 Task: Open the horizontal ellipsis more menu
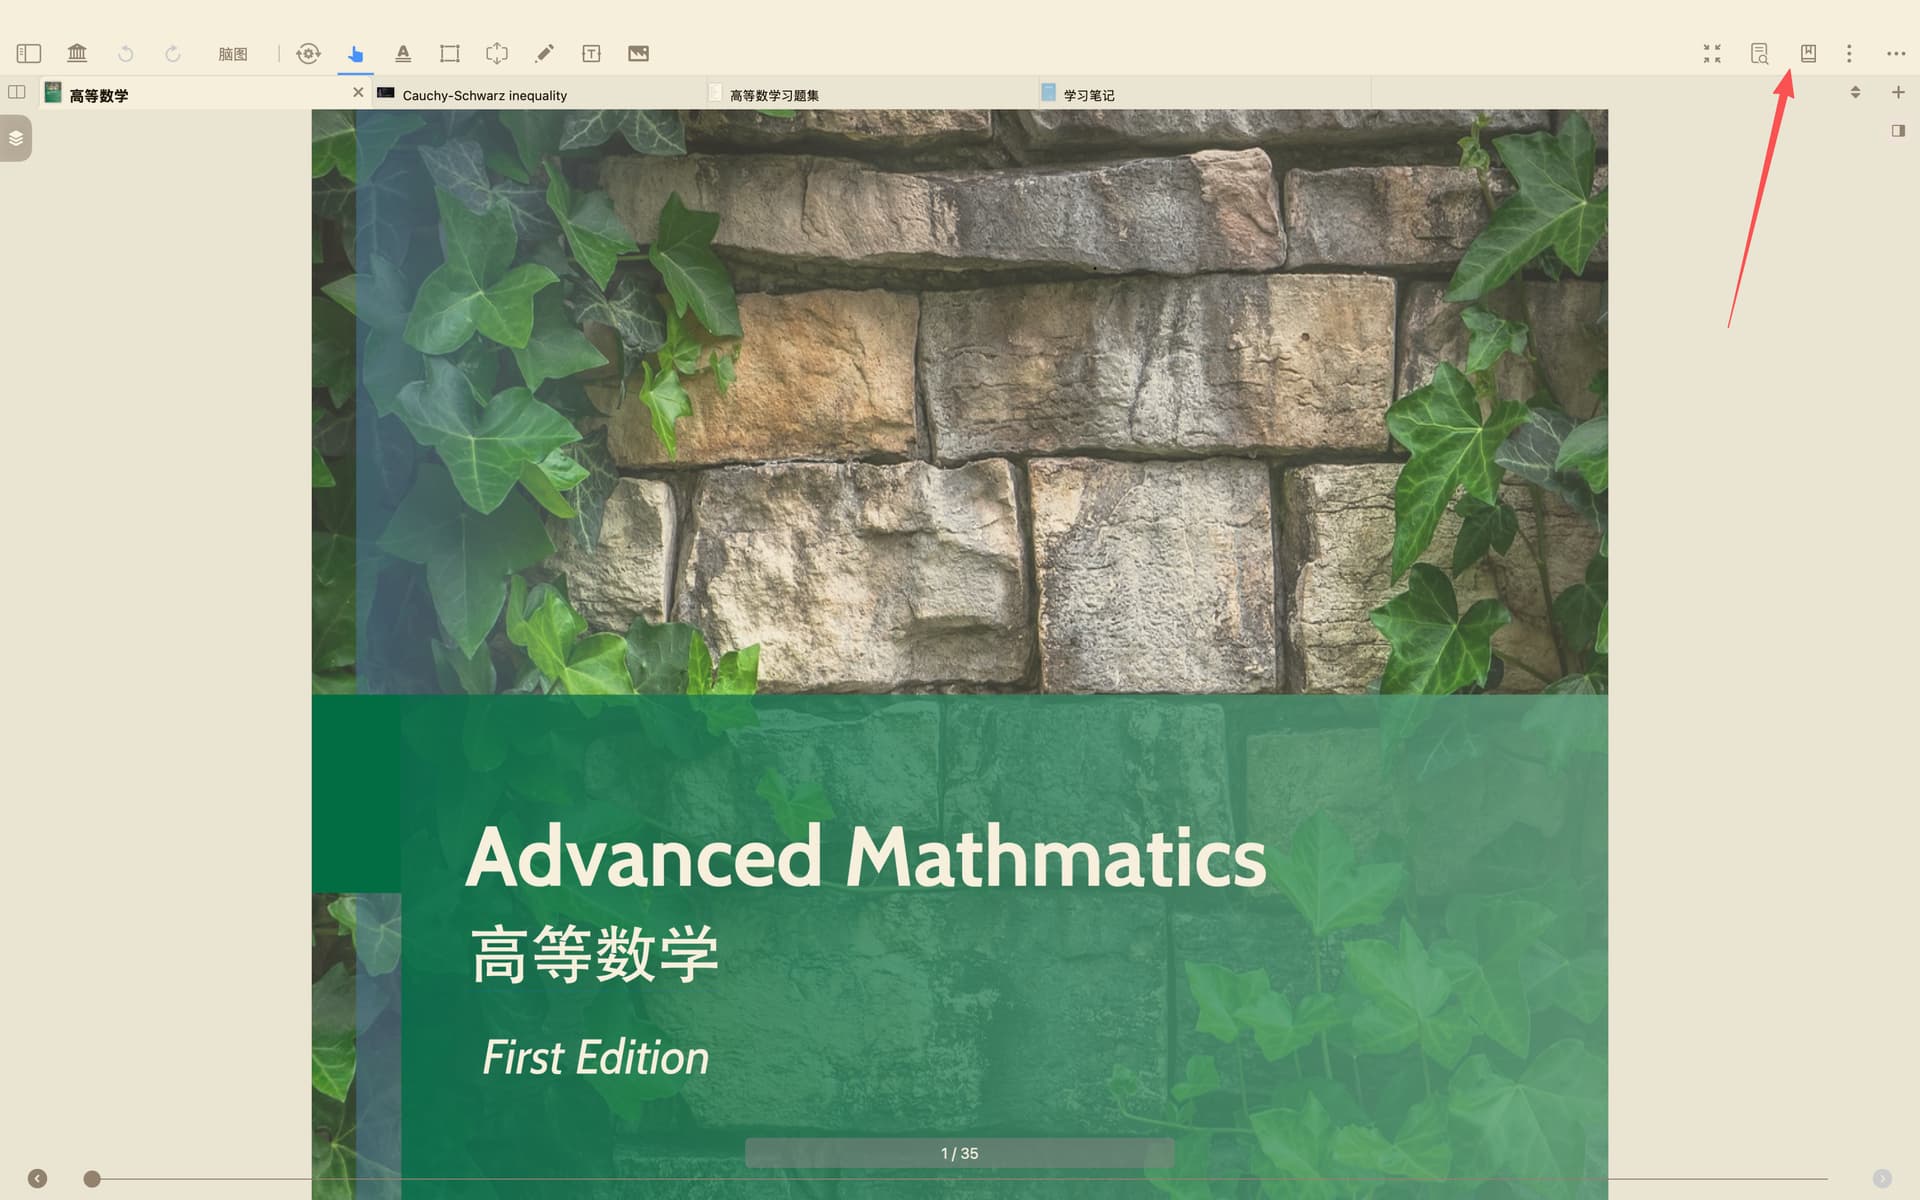(x=1895, y=54)
